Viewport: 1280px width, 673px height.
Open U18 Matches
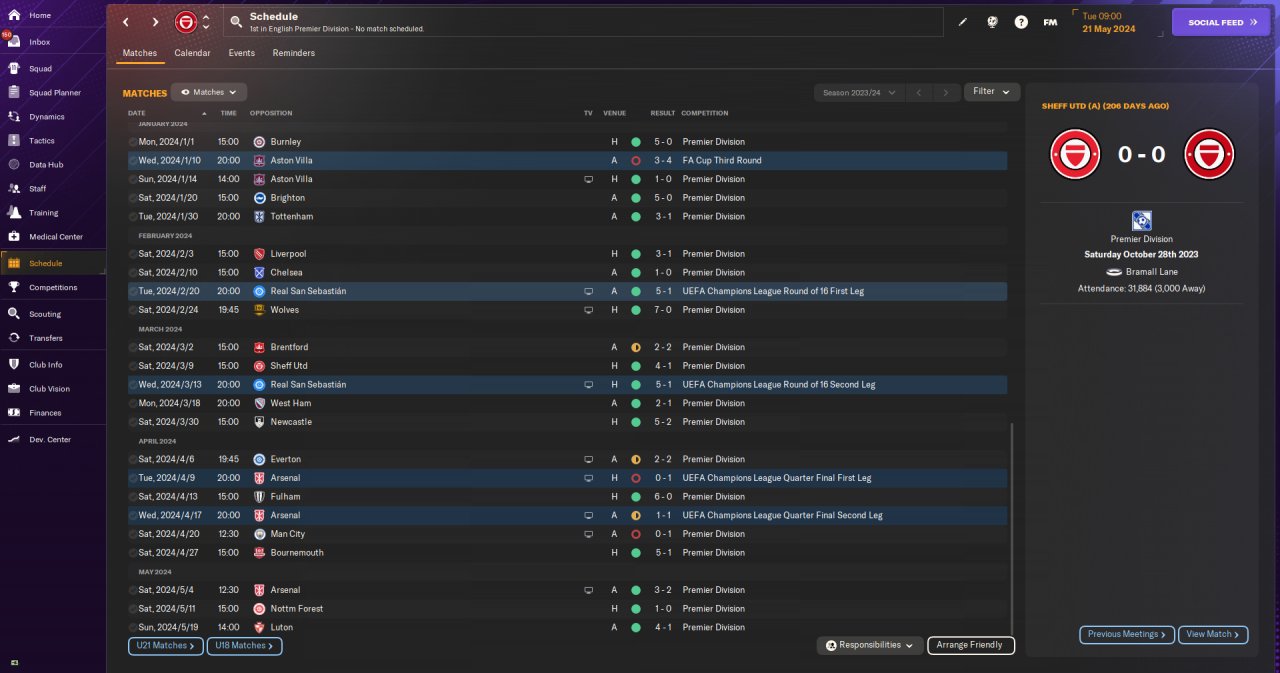click(x=245, y=646)
